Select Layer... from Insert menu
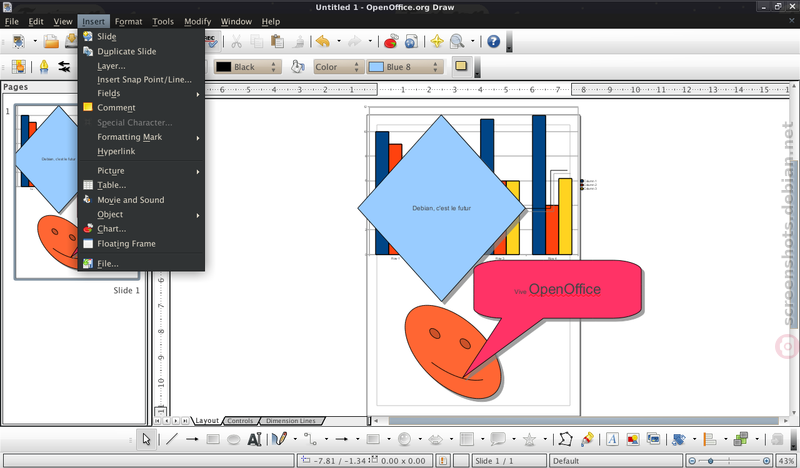This screenshot has width=800, height=468. click(x=141, y=66)
